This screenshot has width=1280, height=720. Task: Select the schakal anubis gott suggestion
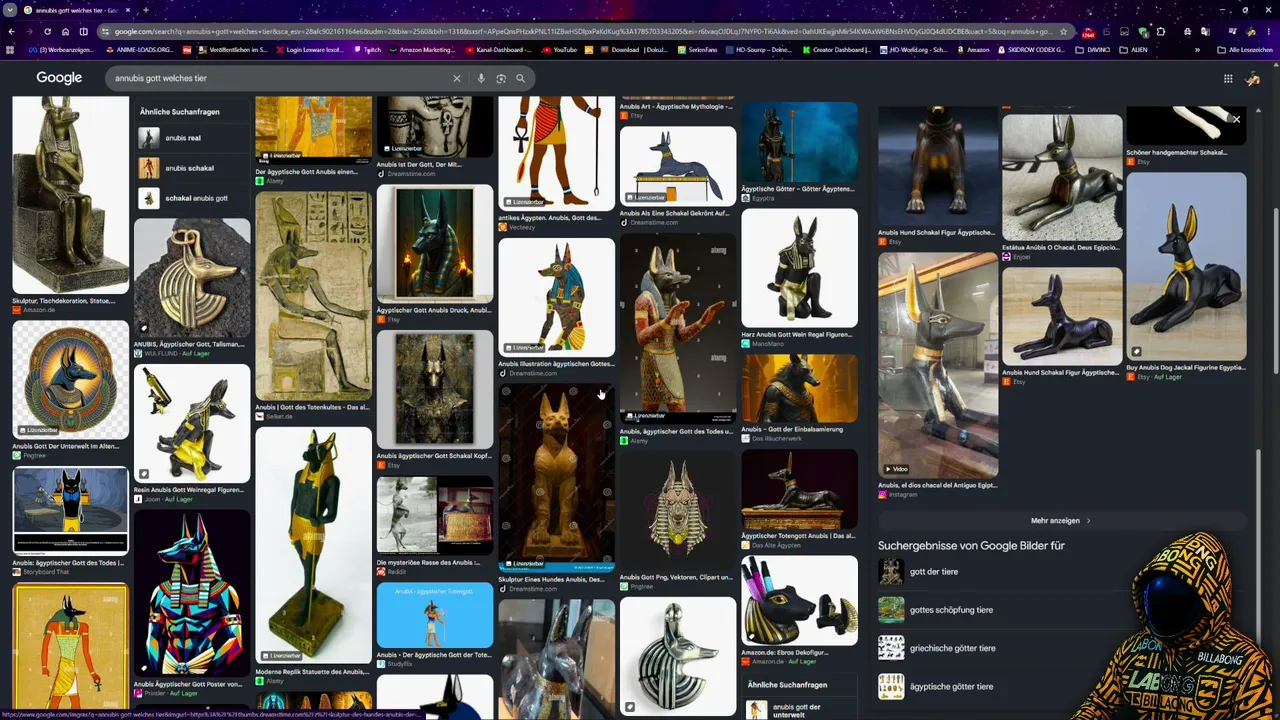(x=192, y=198)
